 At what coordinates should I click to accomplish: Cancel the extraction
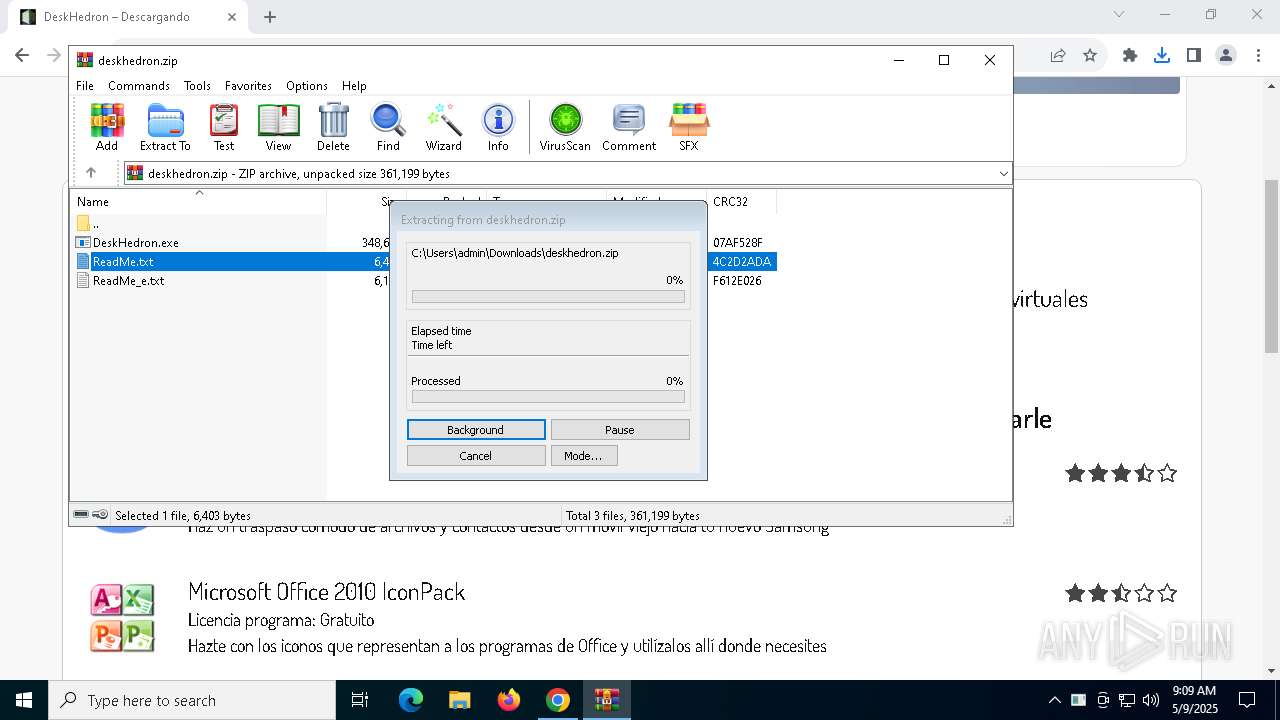(x=476, y=456)
